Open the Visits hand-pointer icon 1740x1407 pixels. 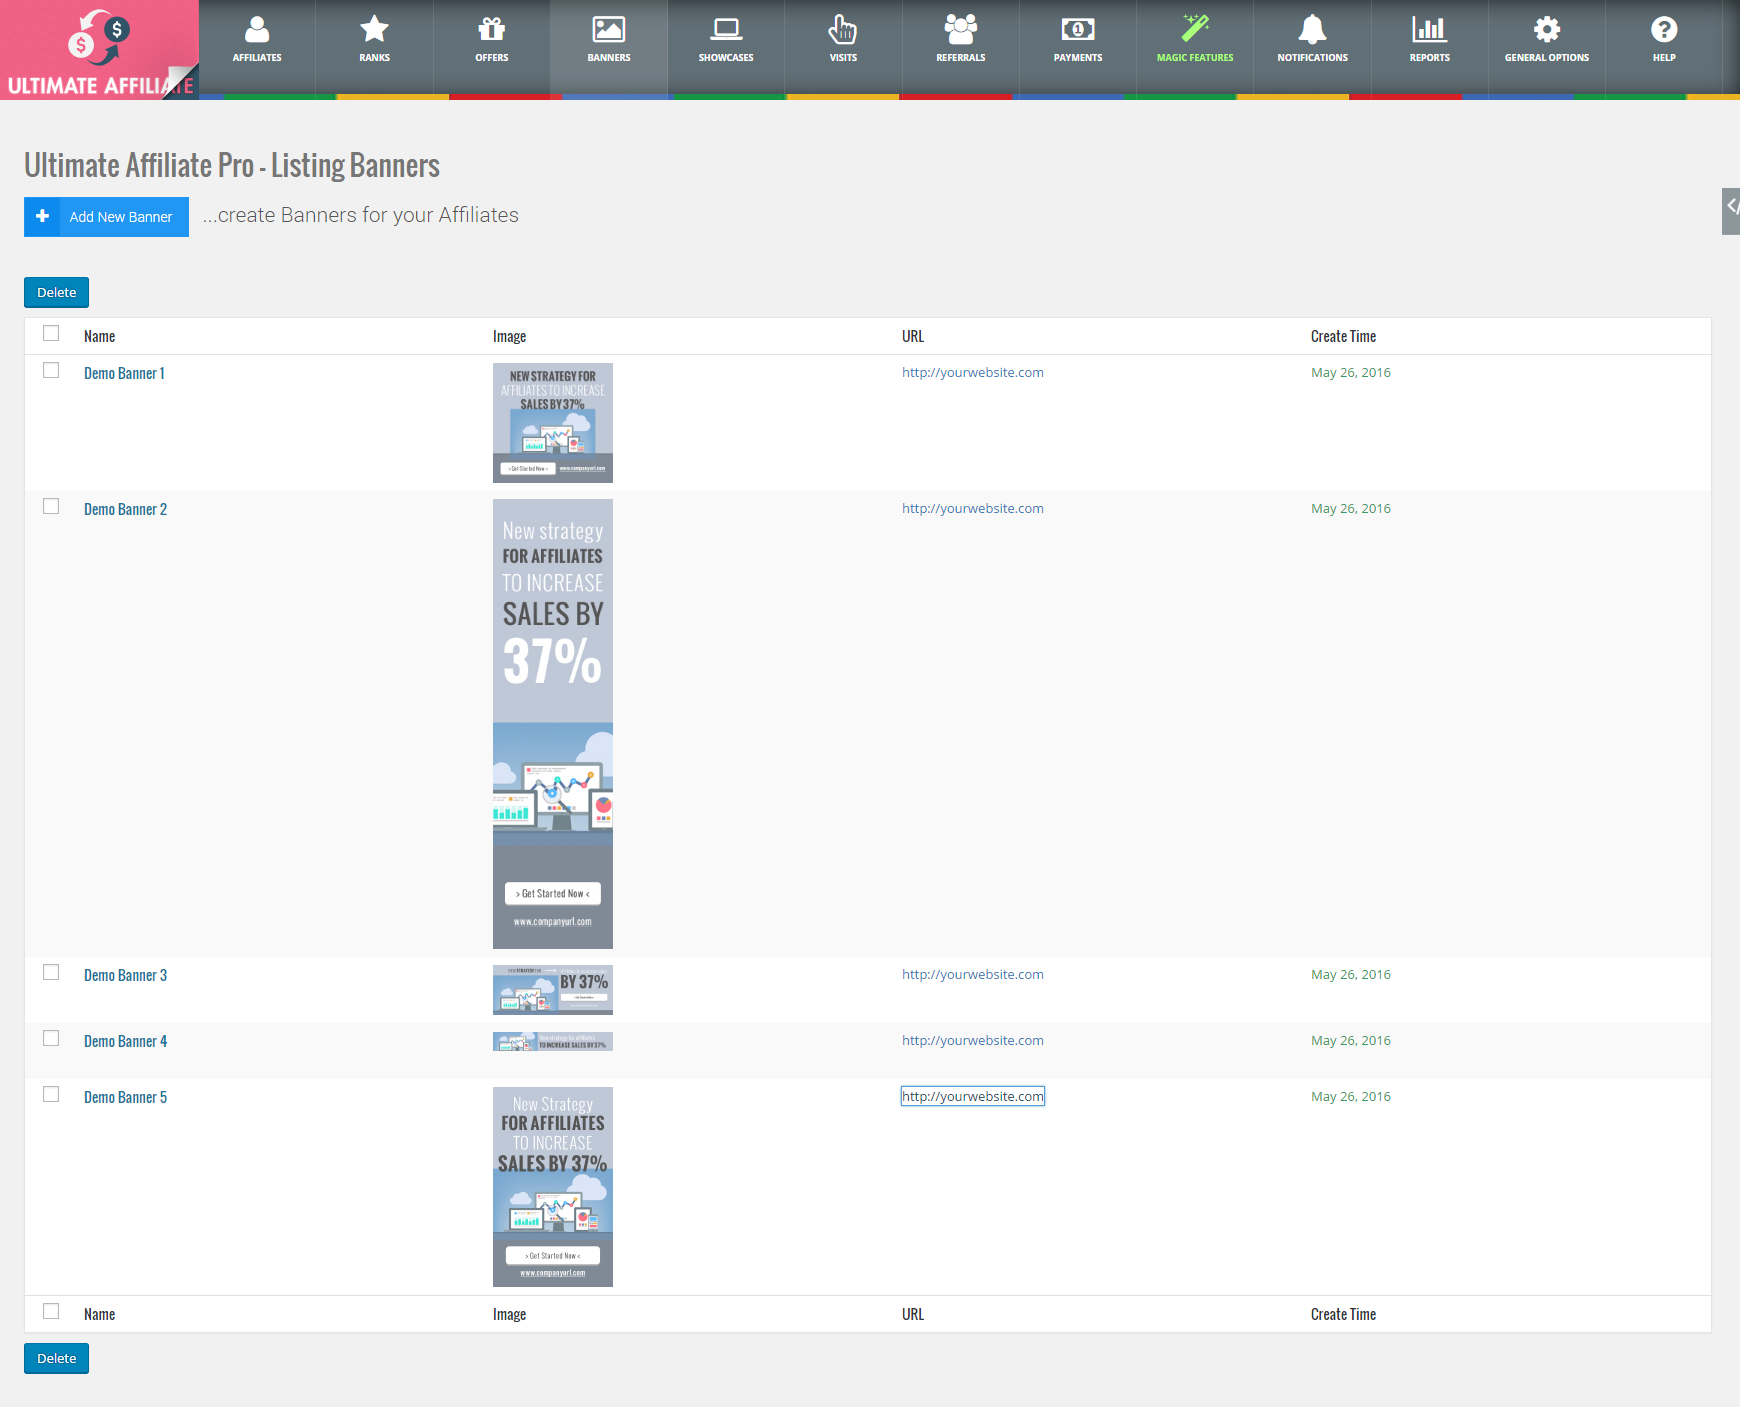tap(843, 30)
